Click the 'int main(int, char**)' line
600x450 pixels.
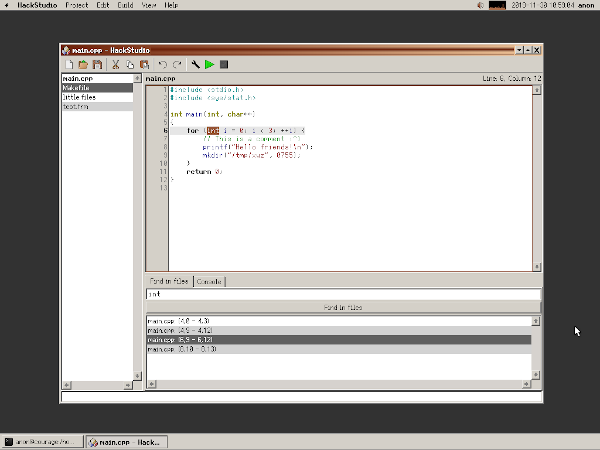(x=213, y=114)
